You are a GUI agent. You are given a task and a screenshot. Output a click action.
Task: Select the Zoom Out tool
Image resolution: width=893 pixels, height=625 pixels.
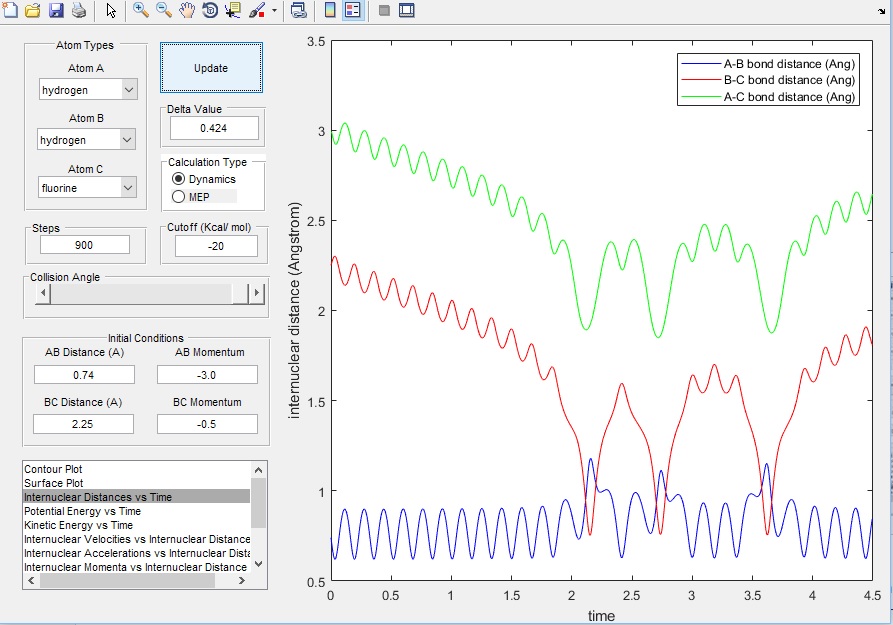click(x=164, y=10)
